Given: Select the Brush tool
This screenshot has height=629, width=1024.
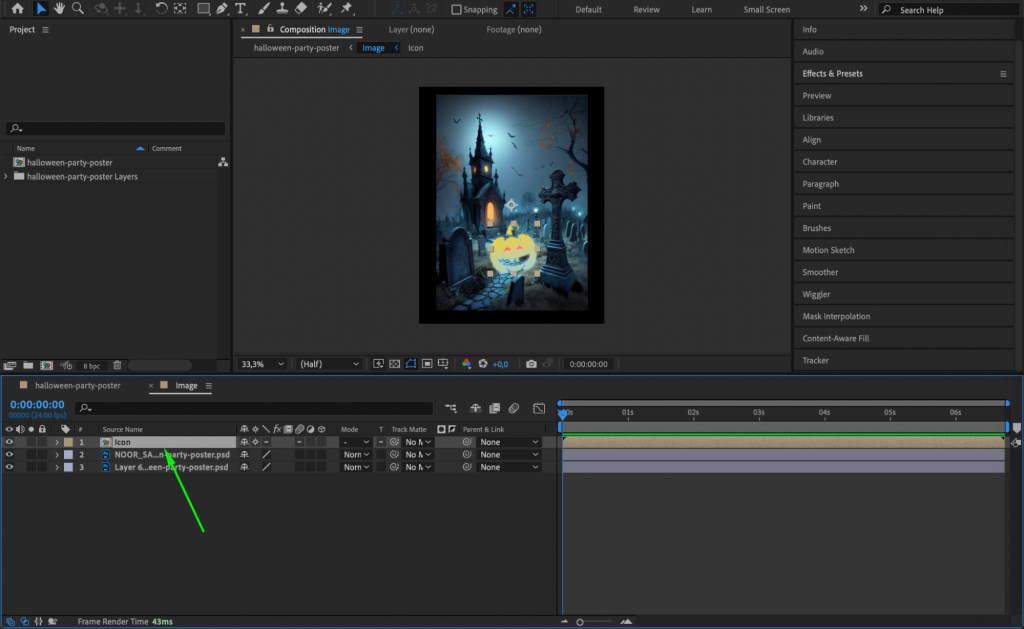Looking at the screenshot, I should pos(262,9).
